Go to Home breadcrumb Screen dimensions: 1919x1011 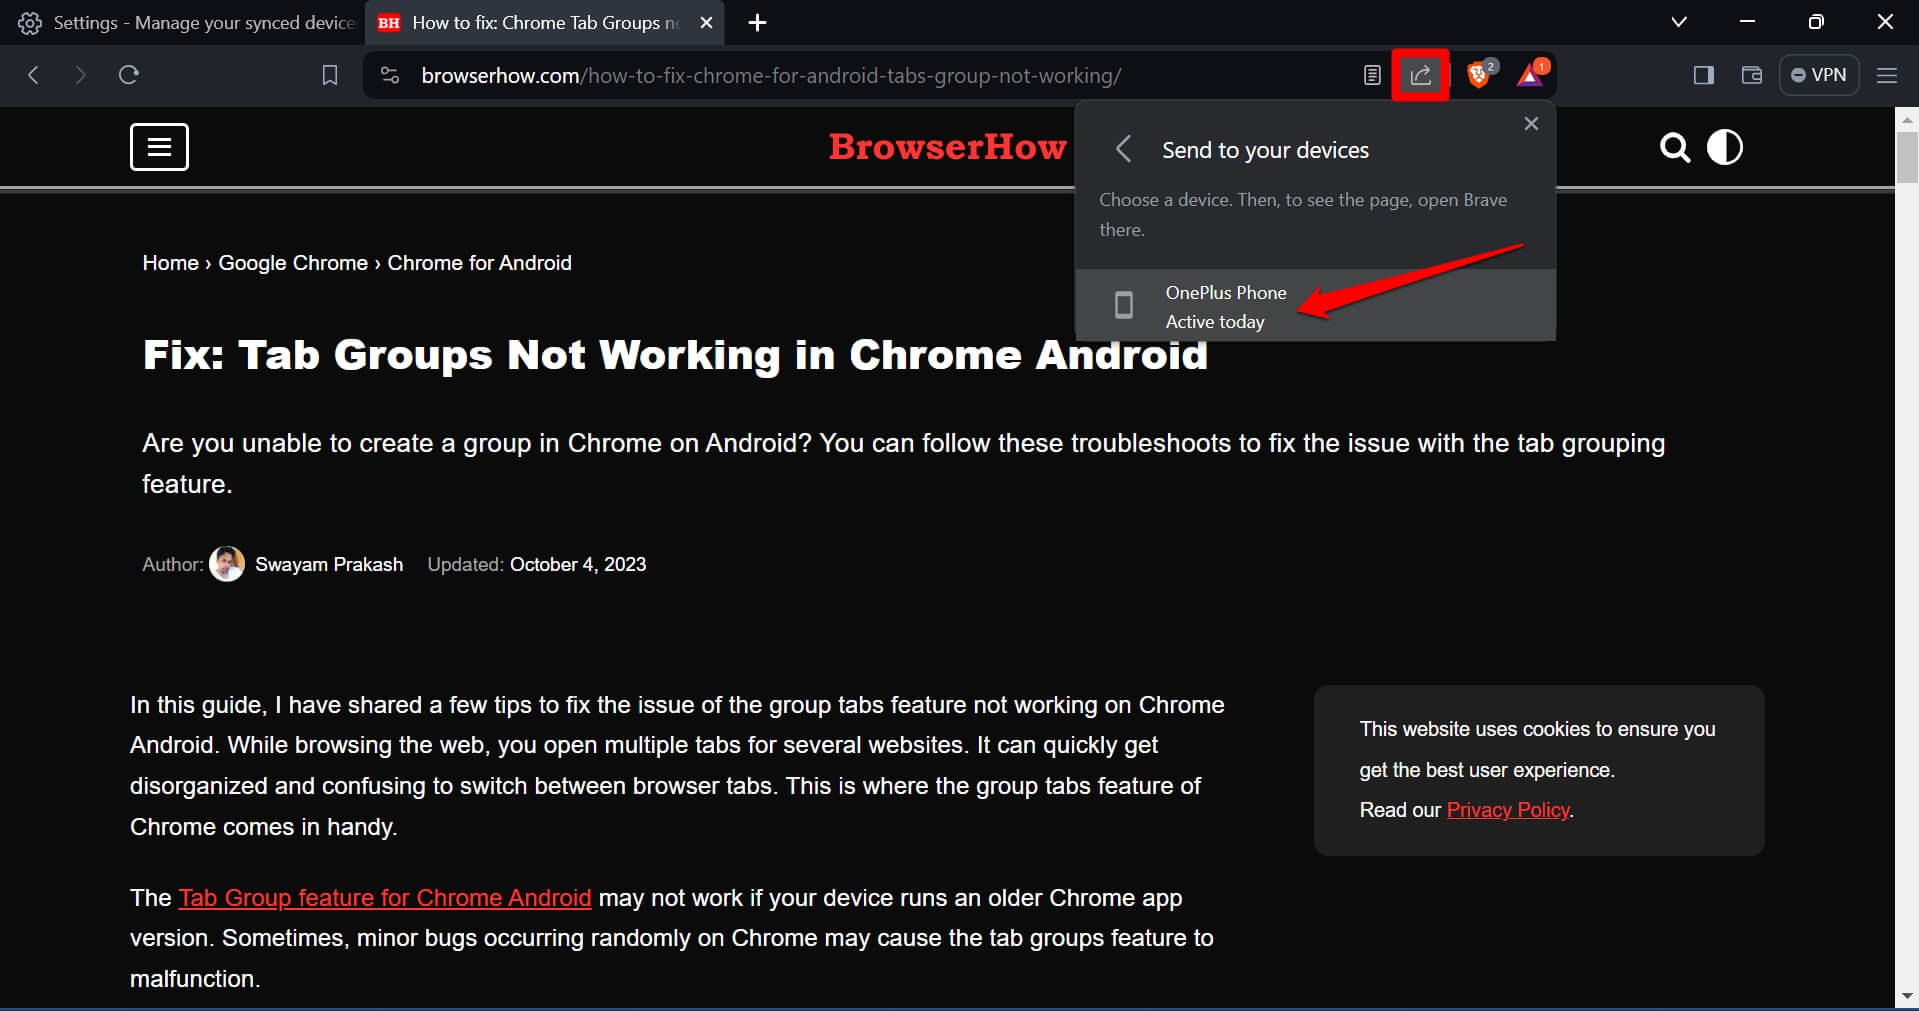pos(170,263)
